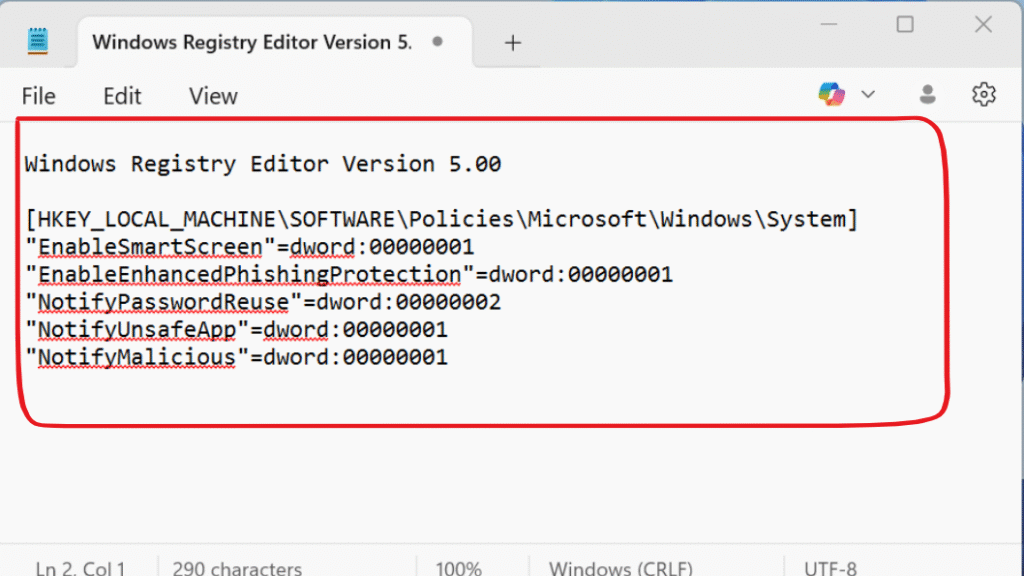Click the unsaved changes dot on the tab
The image size is (1024, 576).
[438, 42]
